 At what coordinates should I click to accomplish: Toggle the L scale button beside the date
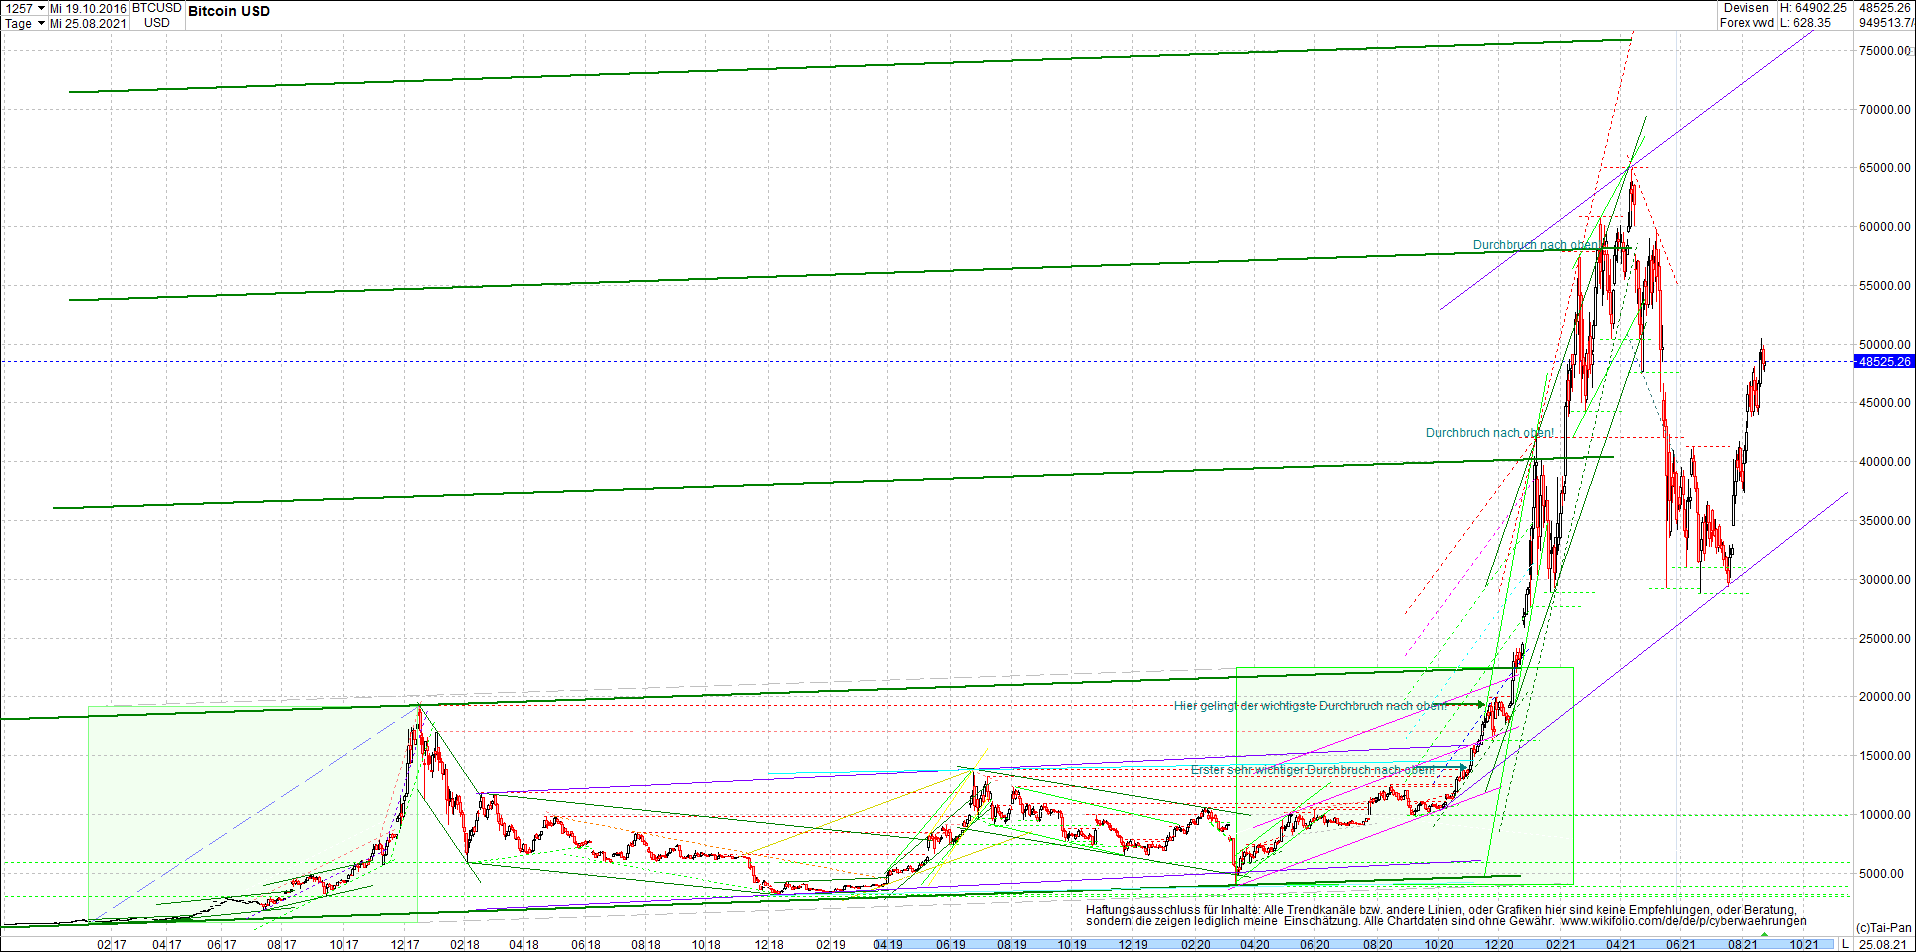click(x=1845, y=944)
